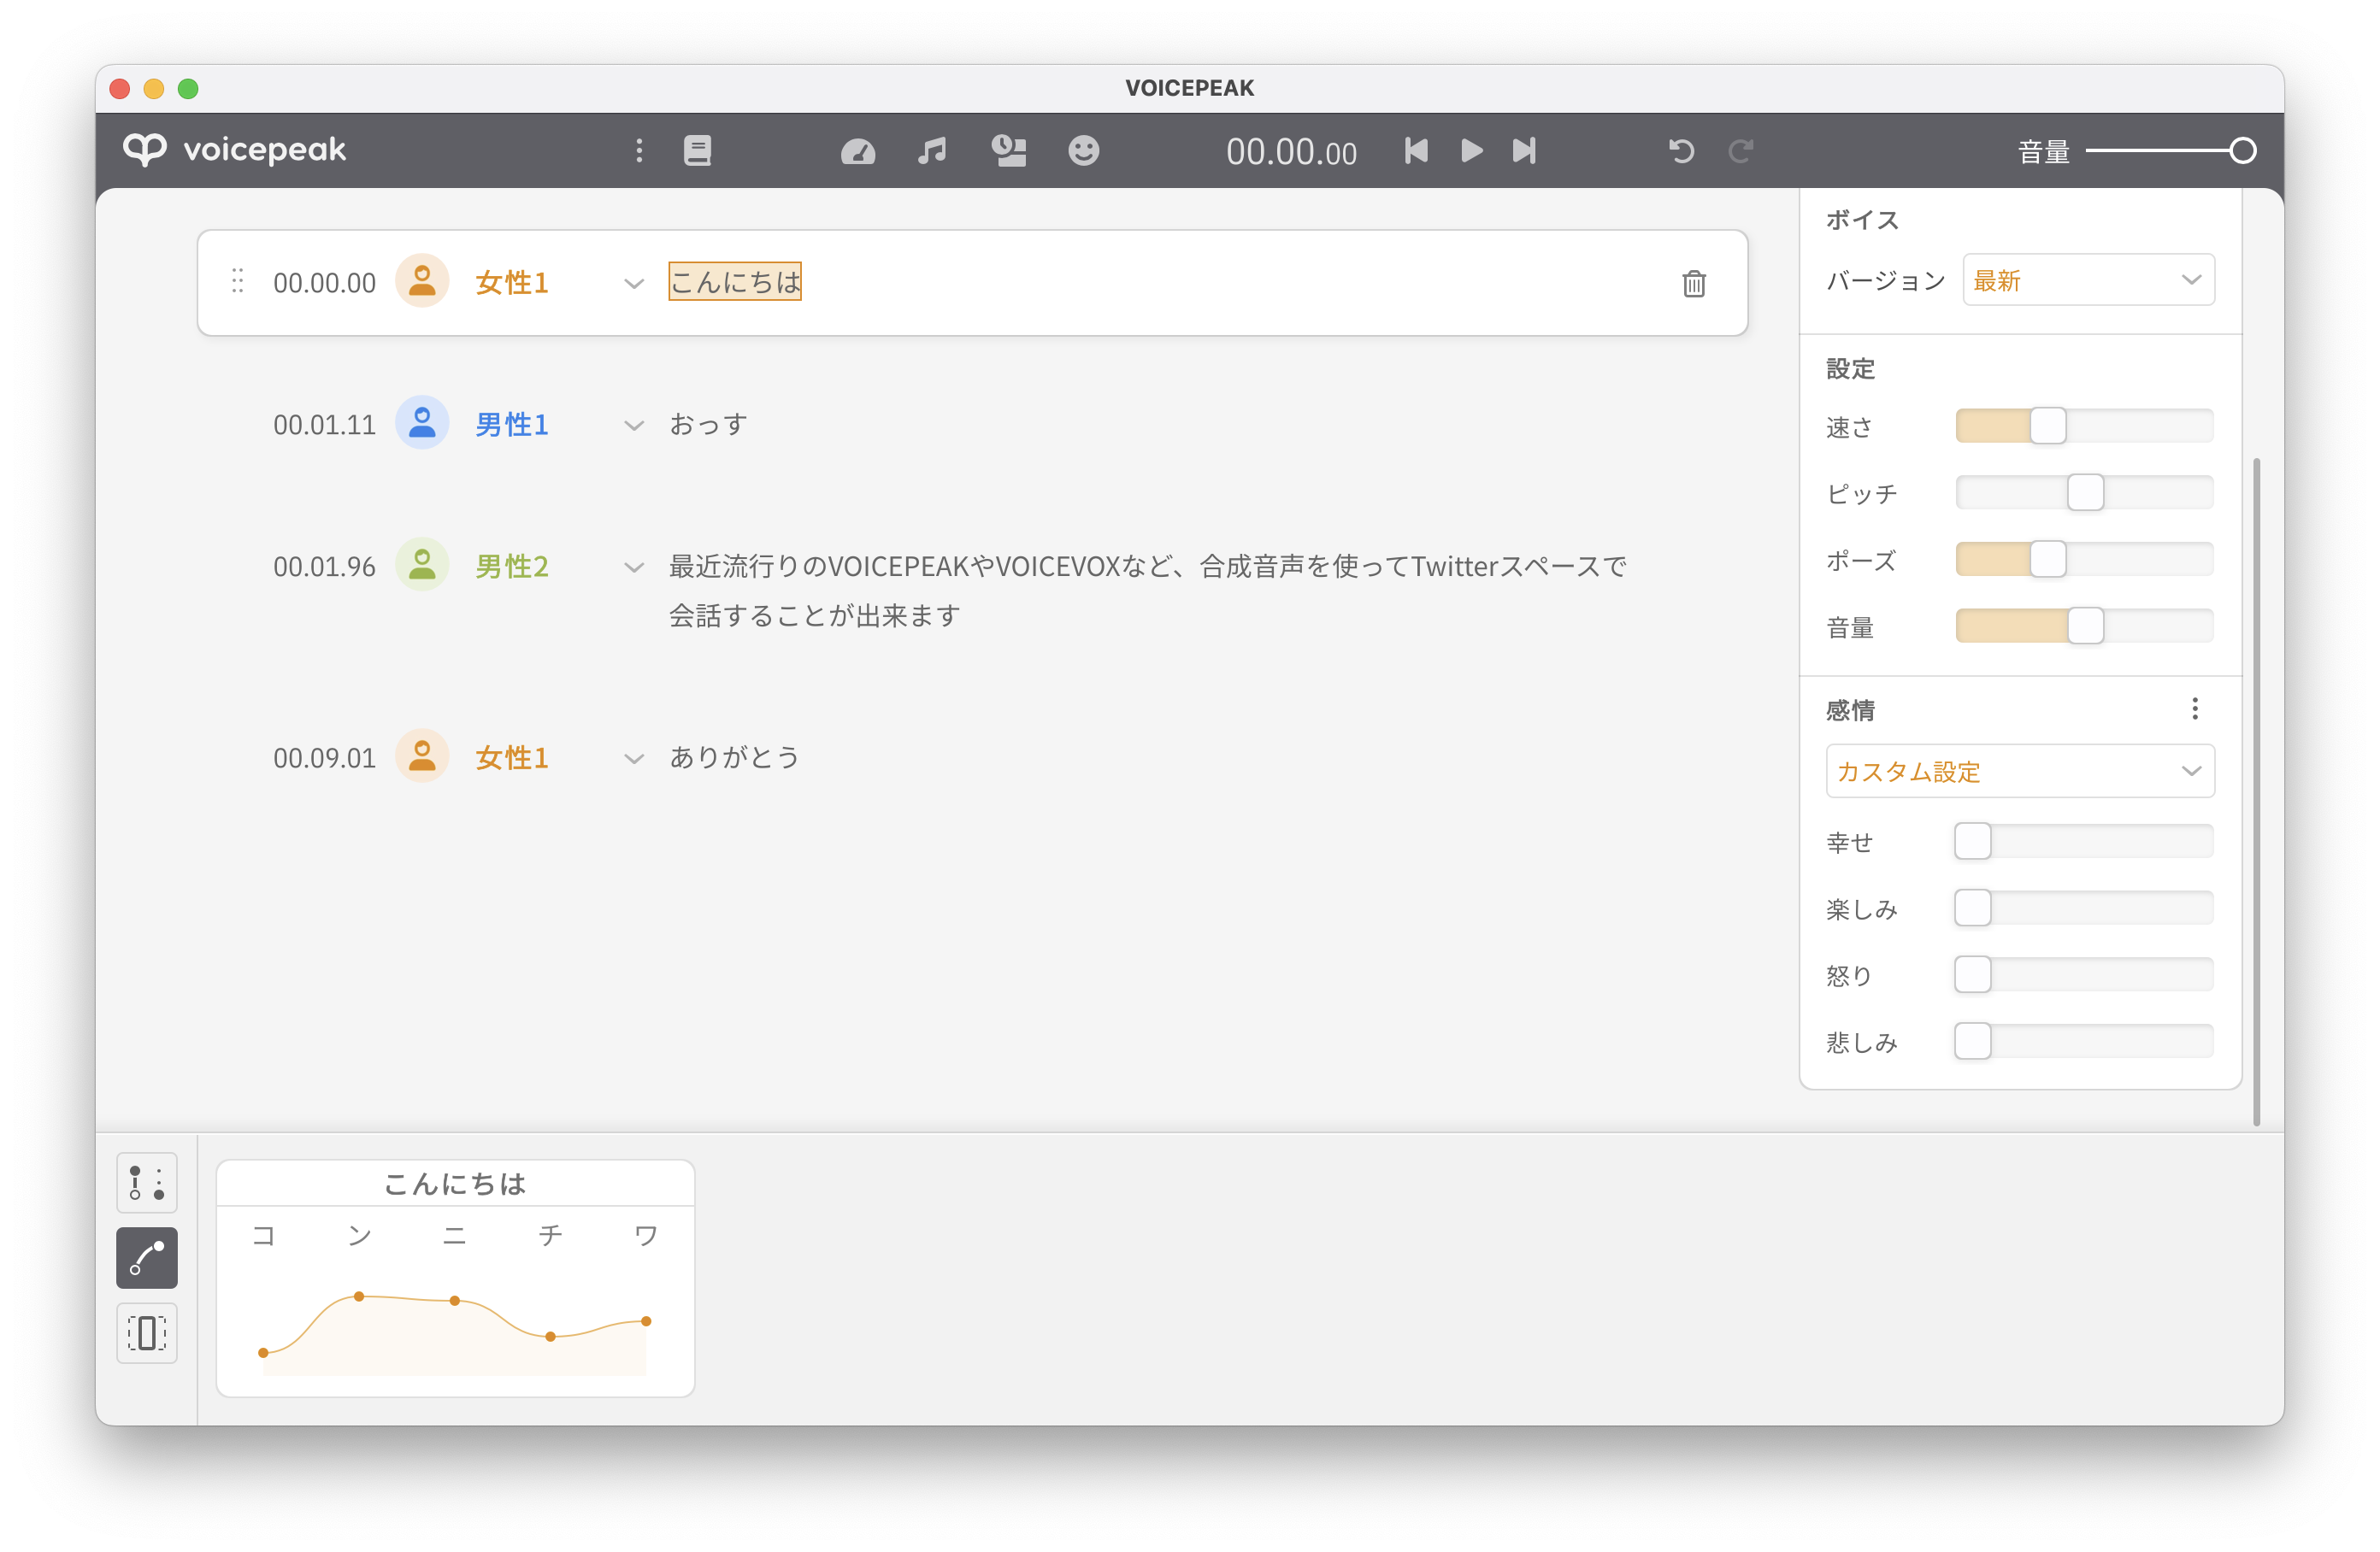Delete the こんにちは line with trash icon
The height and width of the screenshot is (1552, 2380).
pyautogui.click(x=1693, y=284)
